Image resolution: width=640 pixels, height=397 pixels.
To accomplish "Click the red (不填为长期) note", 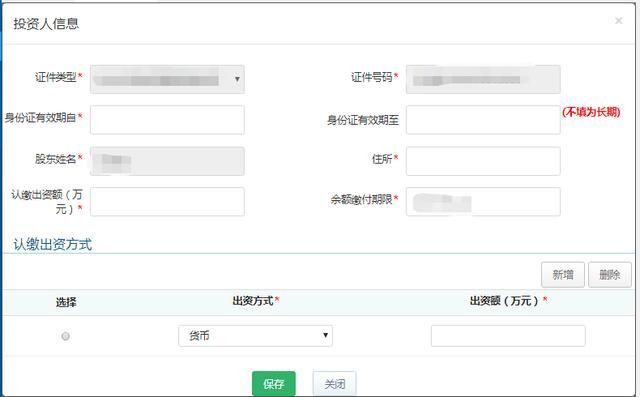I will pyautogui.click(x=591, y=112).
